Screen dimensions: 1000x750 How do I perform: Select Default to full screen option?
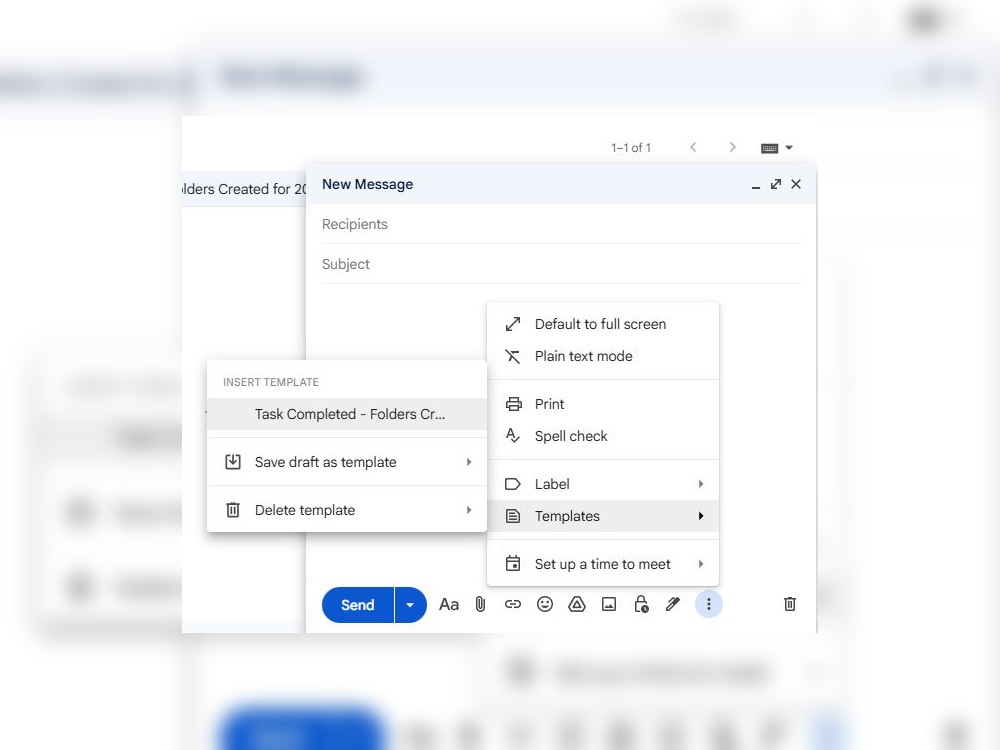point(603,324)
